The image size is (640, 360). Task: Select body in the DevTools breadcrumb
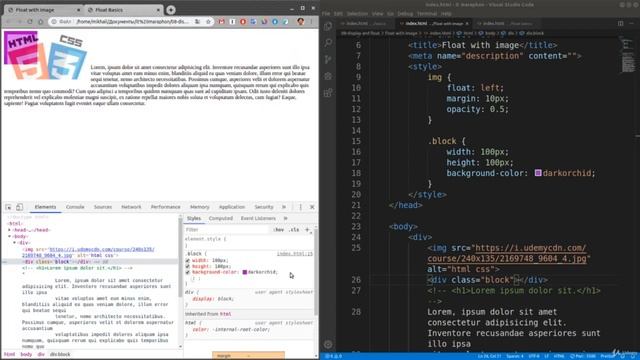pos(26,354)
